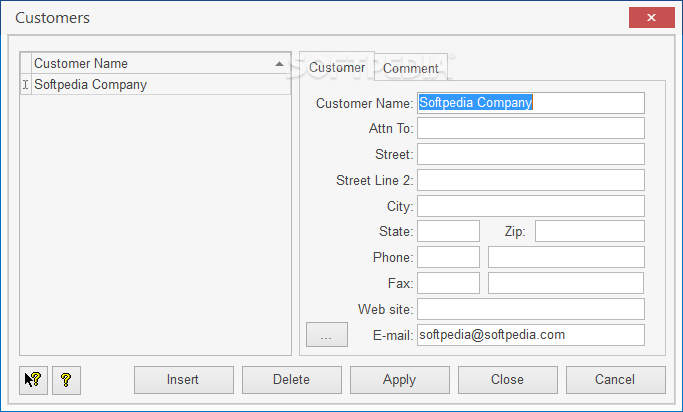Click the Phone area code field
The height and width of the screenshot is (412, 683).
point(448,257)
